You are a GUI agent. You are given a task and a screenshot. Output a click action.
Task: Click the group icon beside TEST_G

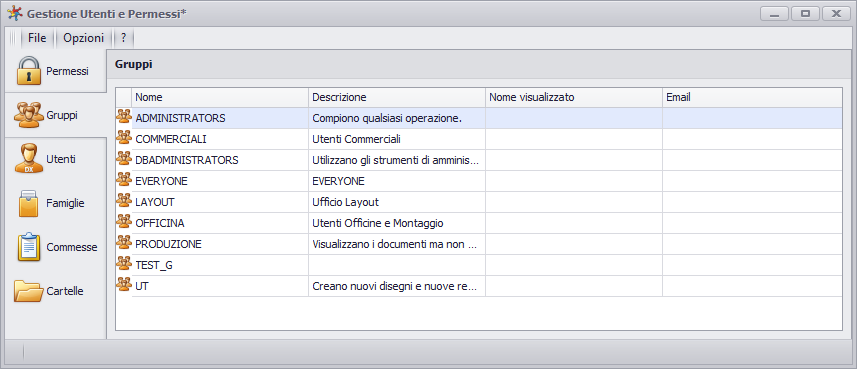124,264
